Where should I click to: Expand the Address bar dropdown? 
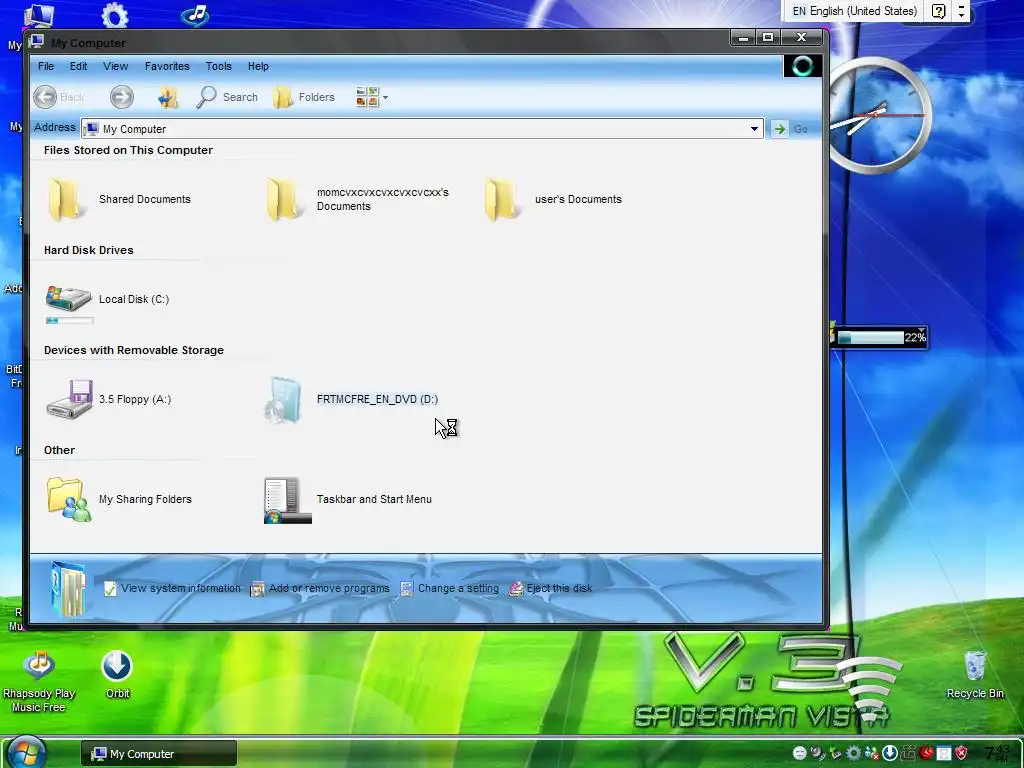coord(754,129)
